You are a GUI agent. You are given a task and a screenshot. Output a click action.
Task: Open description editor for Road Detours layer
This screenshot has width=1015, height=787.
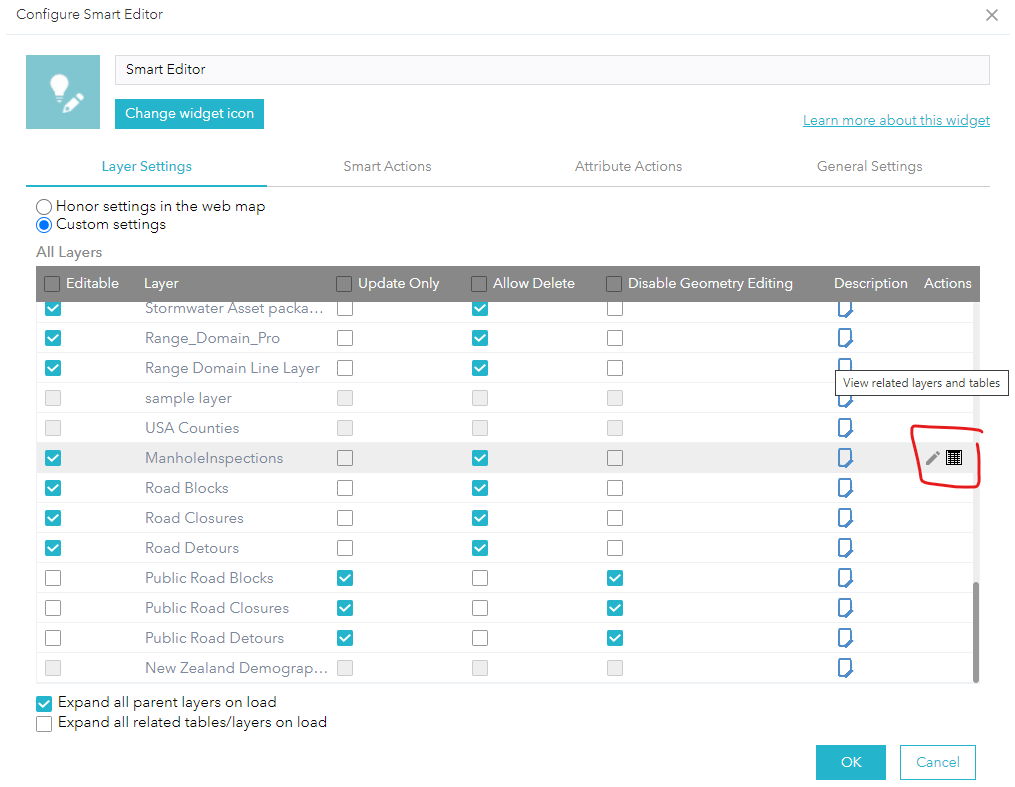(845, 548)
